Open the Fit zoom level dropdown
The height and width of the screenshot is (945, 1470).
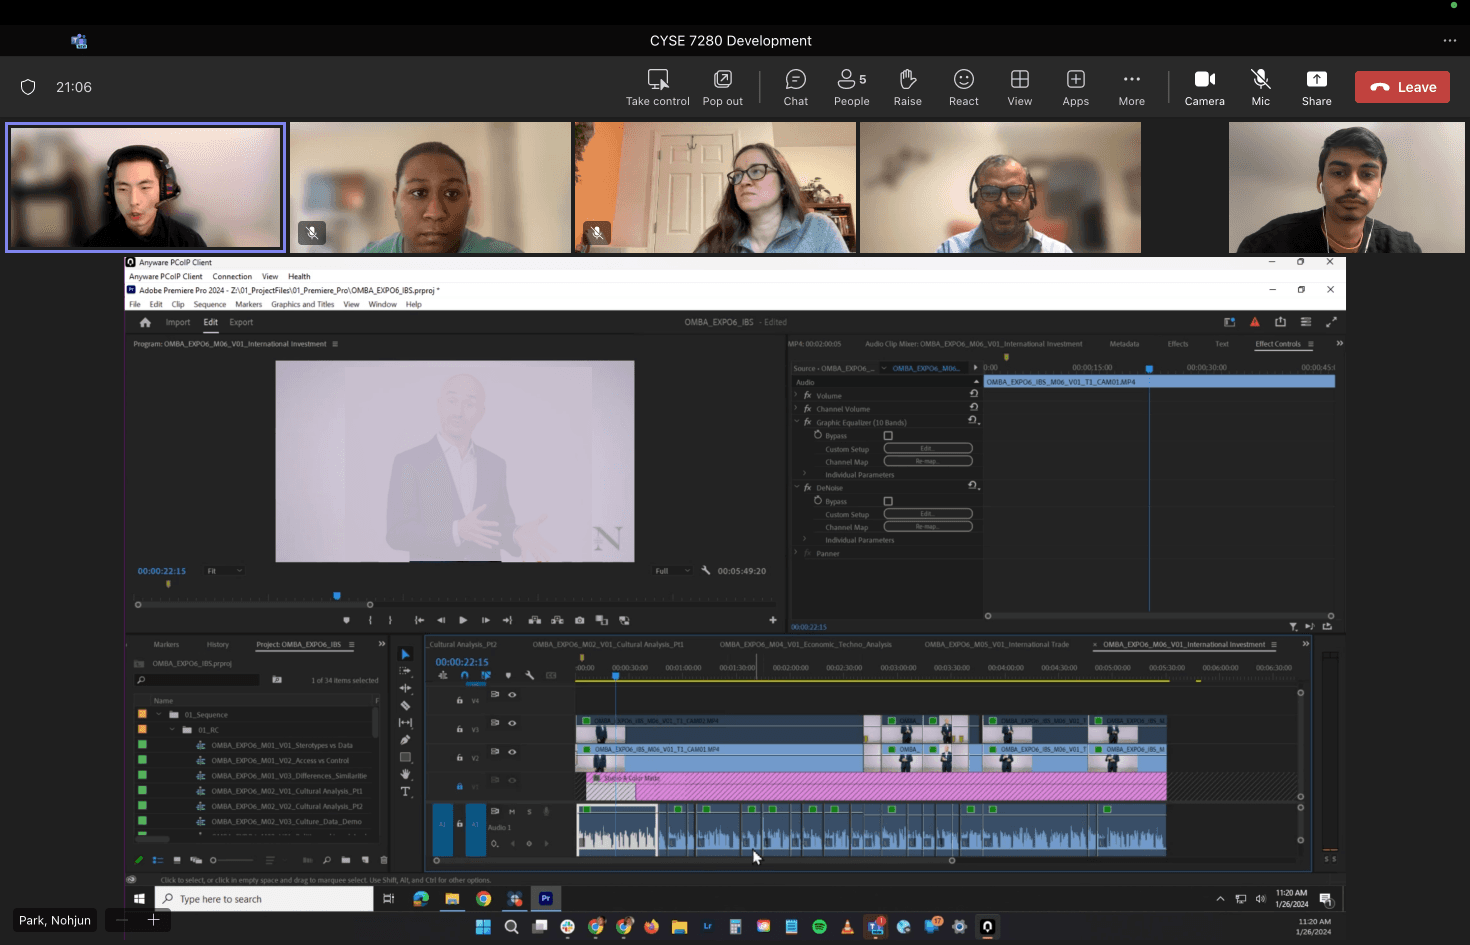pyautogui.click(x=224, y=571)
